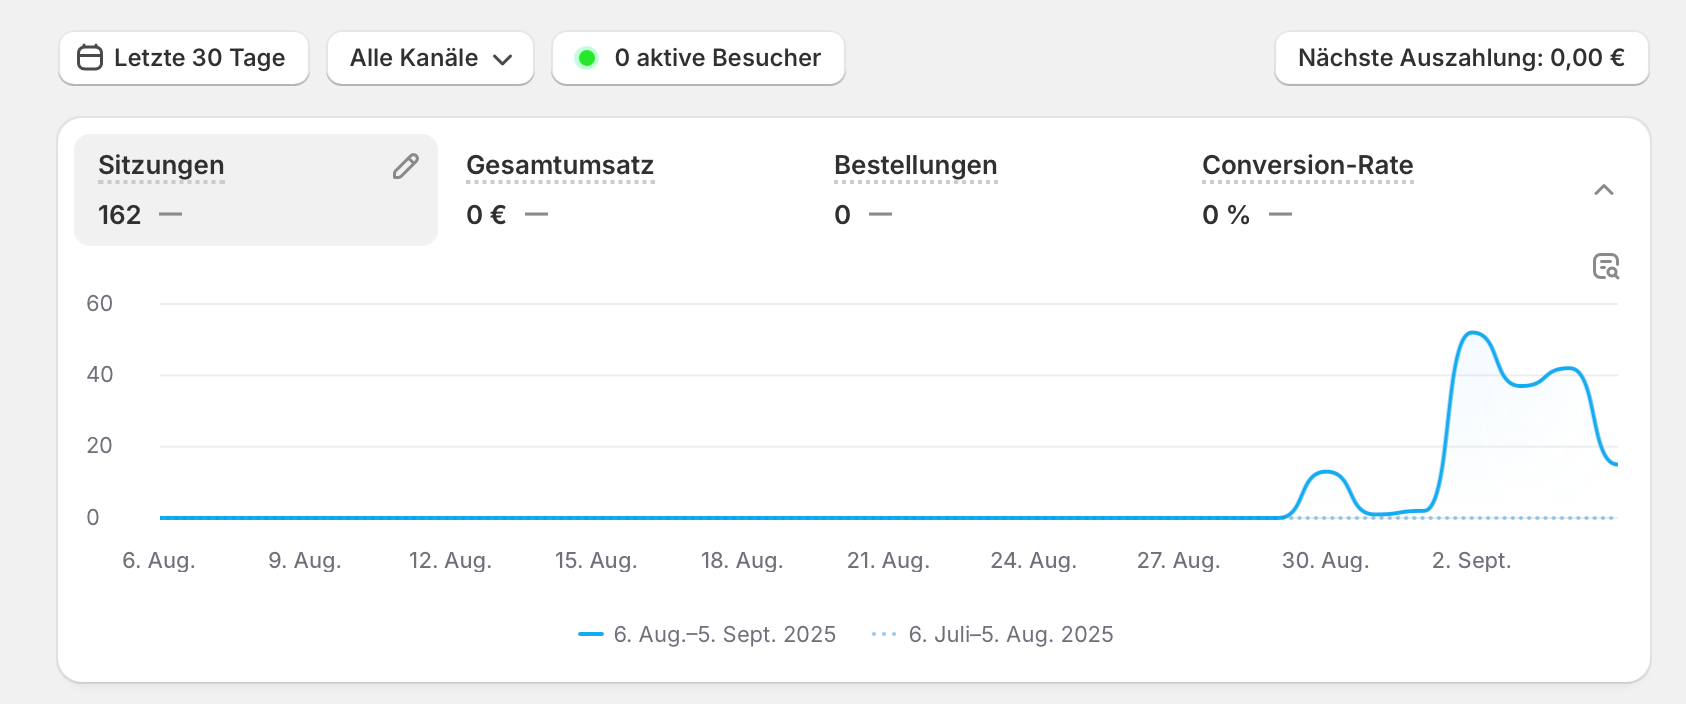The width and height of the screenshot is (1686, 704).
Task: Click the 2. Sept. axis label
Action: click(1471, 560)
